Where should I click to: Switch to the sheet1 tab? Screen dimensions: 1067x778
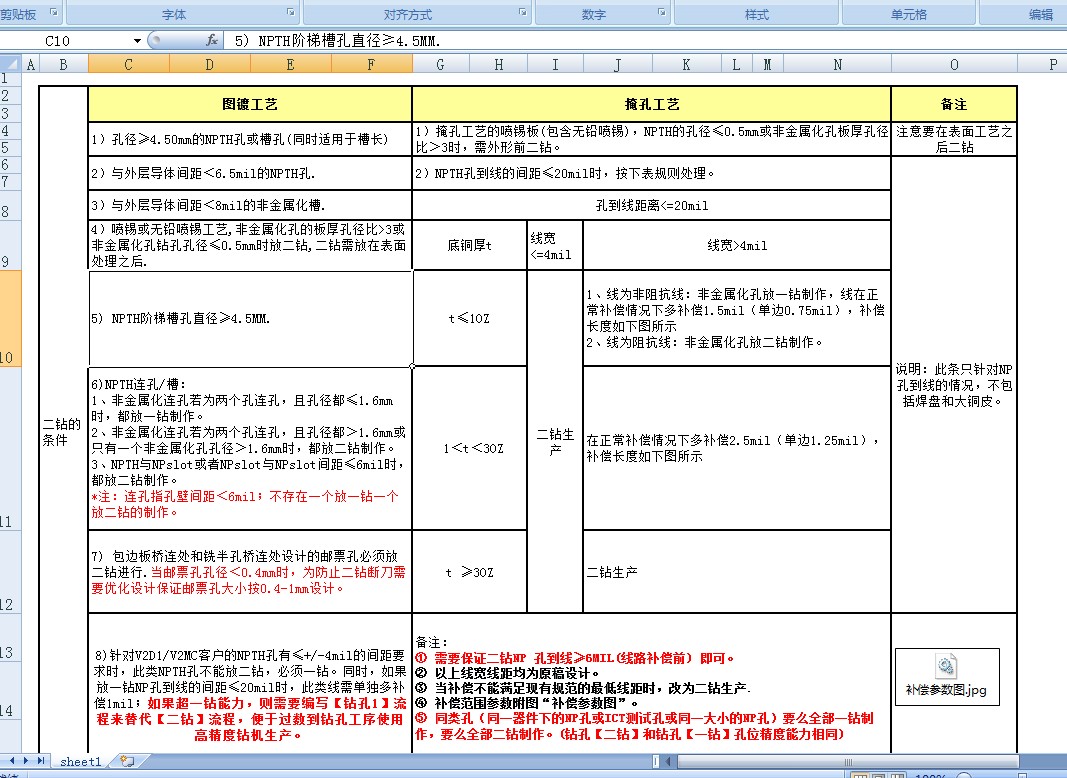81,762
